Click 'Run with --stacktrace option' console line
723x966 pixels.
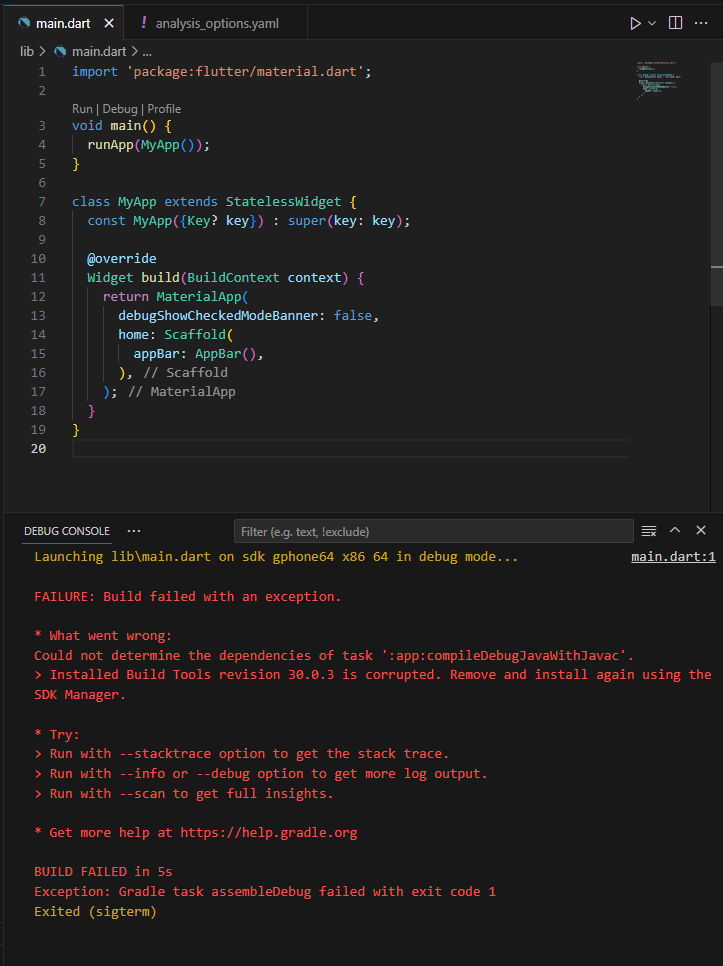point(241,754)
